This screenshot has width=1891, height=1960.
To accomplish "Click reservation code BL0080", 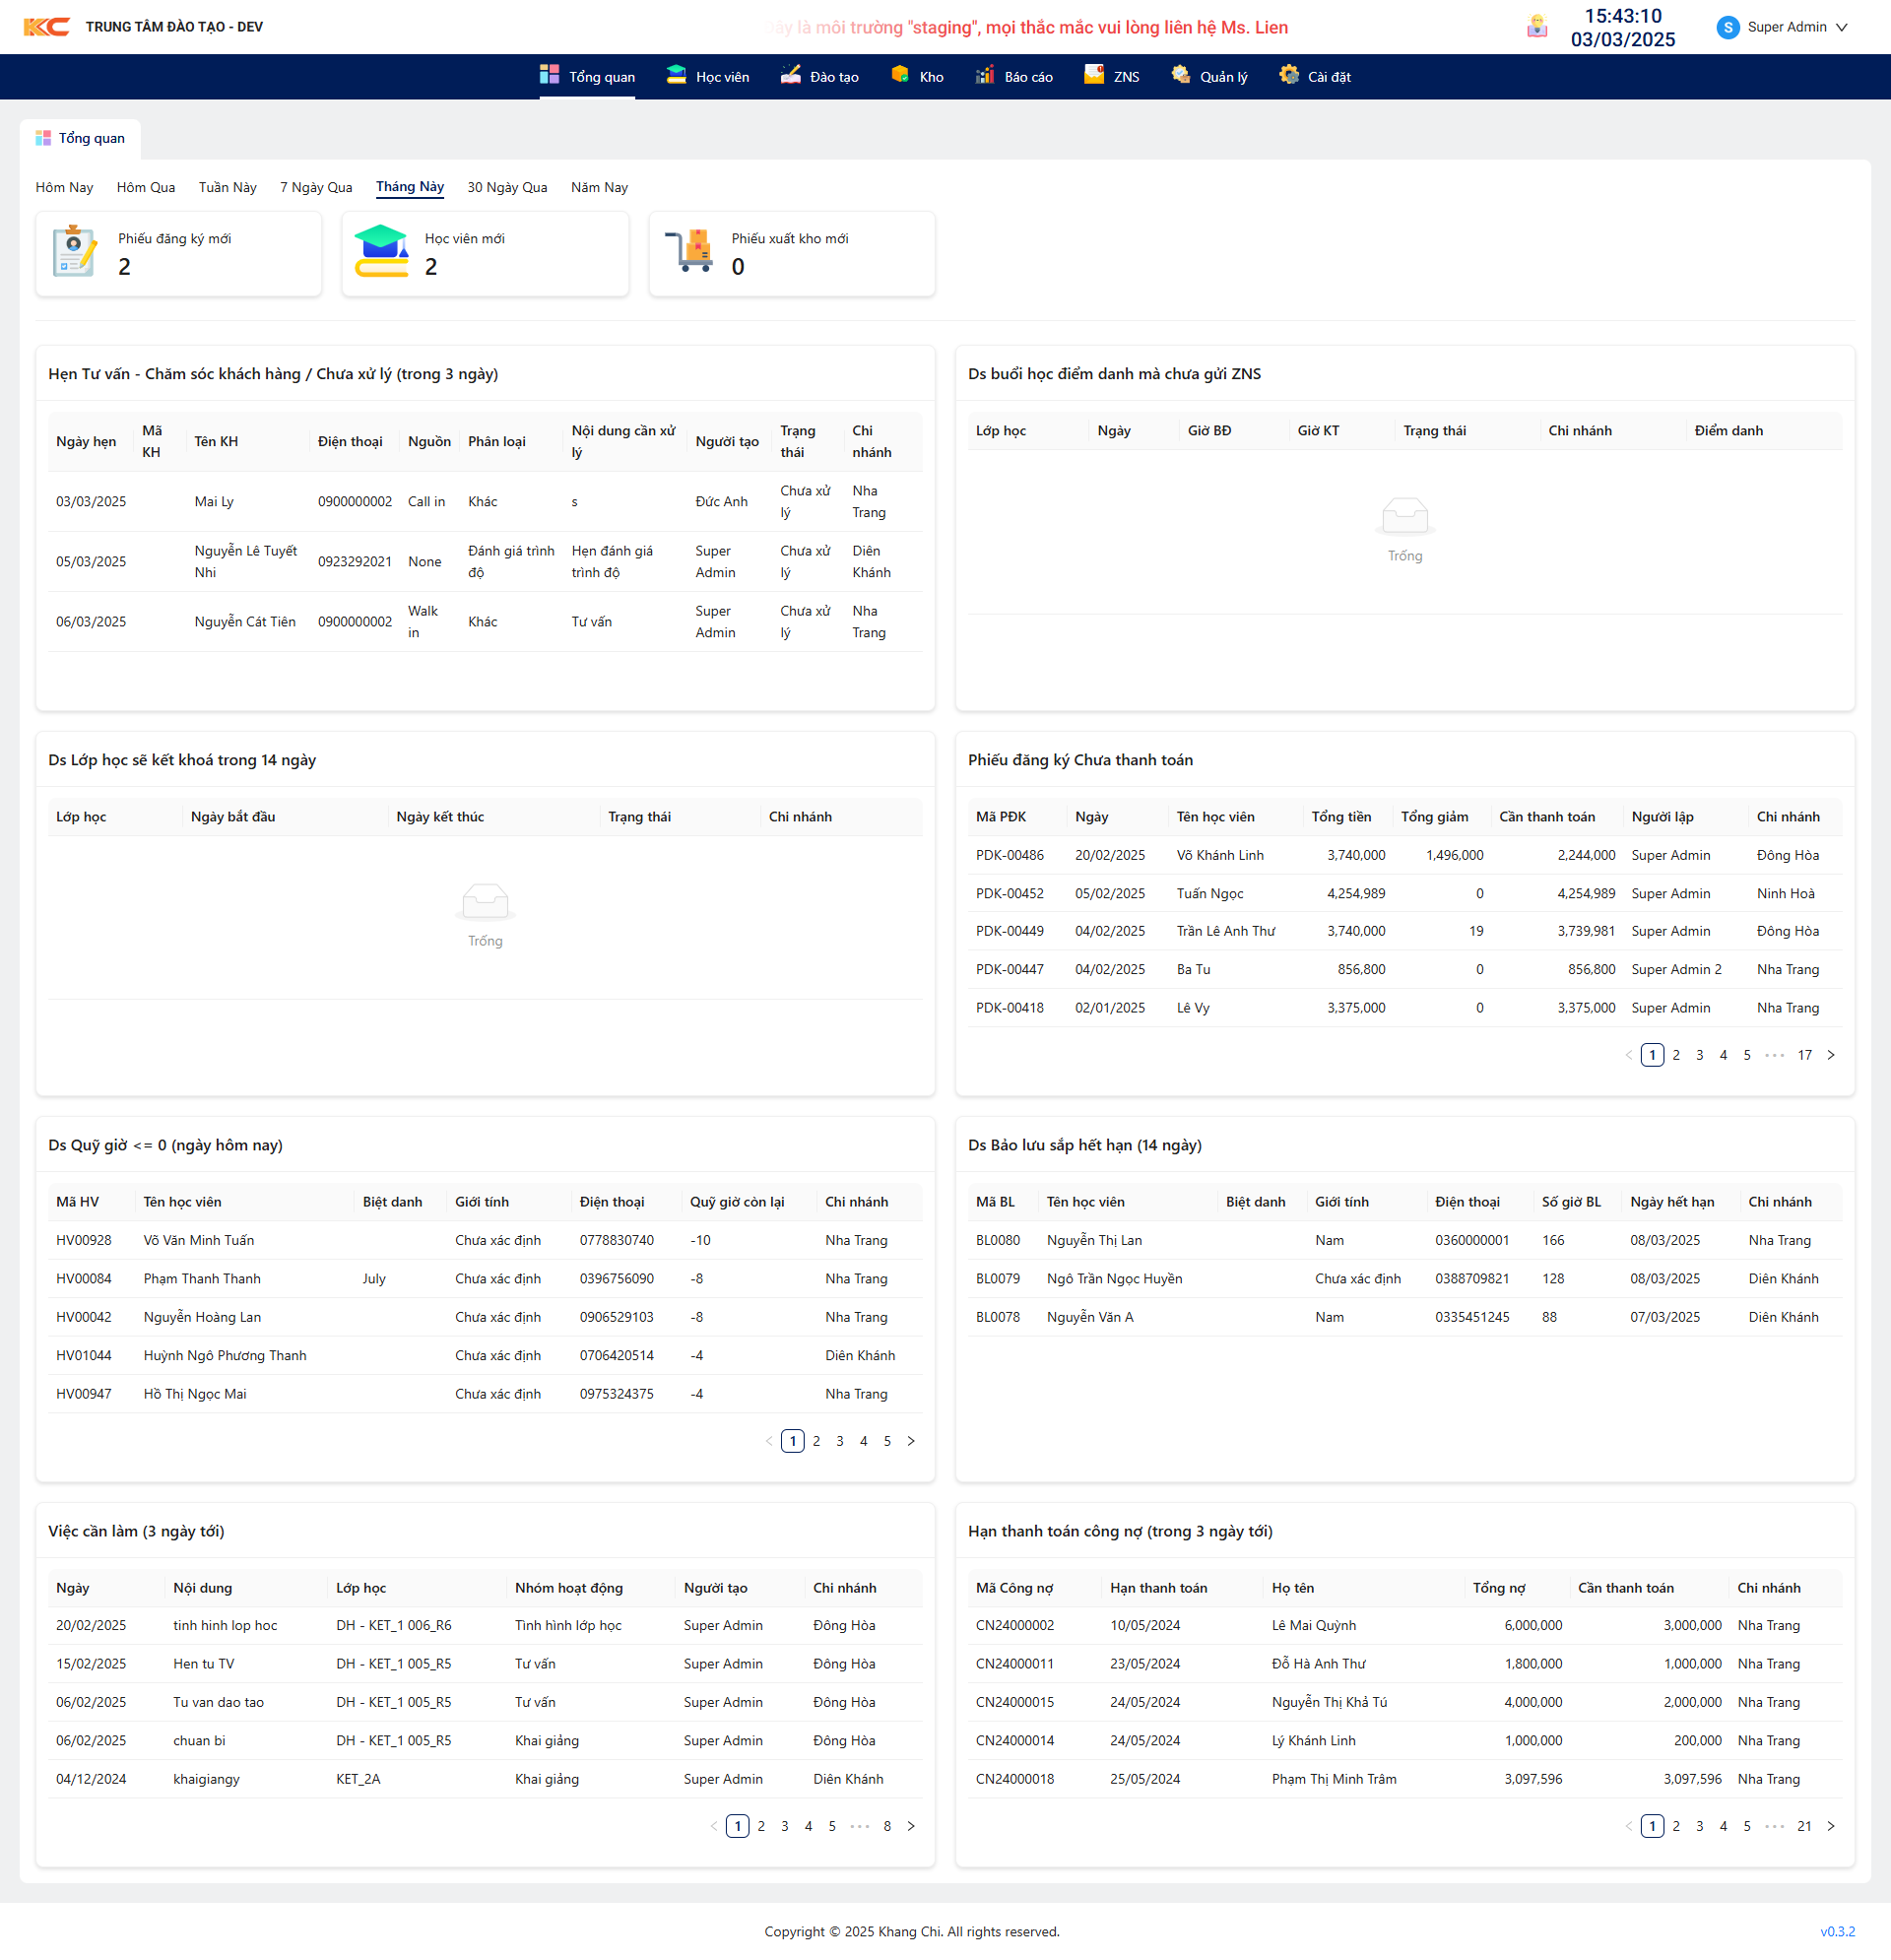I will pyautogui.click(x=998, y=1240).
